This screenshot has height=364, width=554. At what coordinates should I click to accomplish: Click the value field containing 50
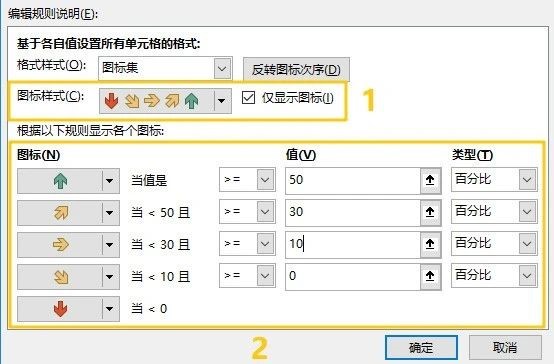[353, 181]
